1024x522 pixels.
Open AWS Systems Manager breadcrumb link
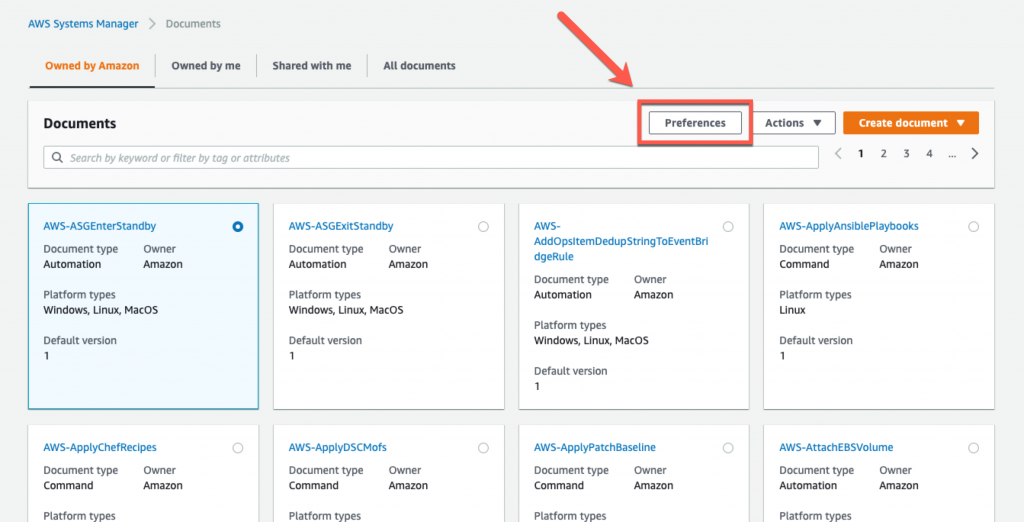point(83,24)
